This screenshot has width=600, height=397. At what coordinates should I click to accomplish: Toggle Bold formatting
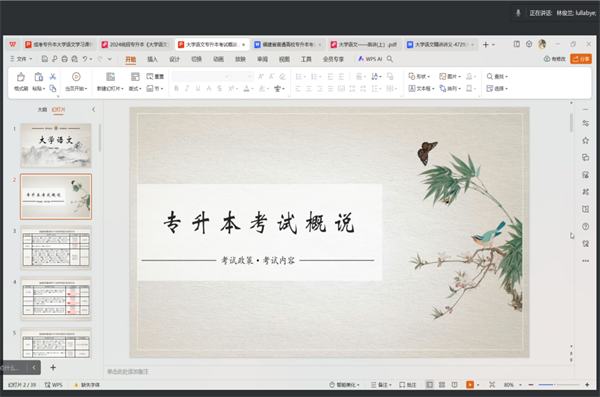(x=176, y=88)
